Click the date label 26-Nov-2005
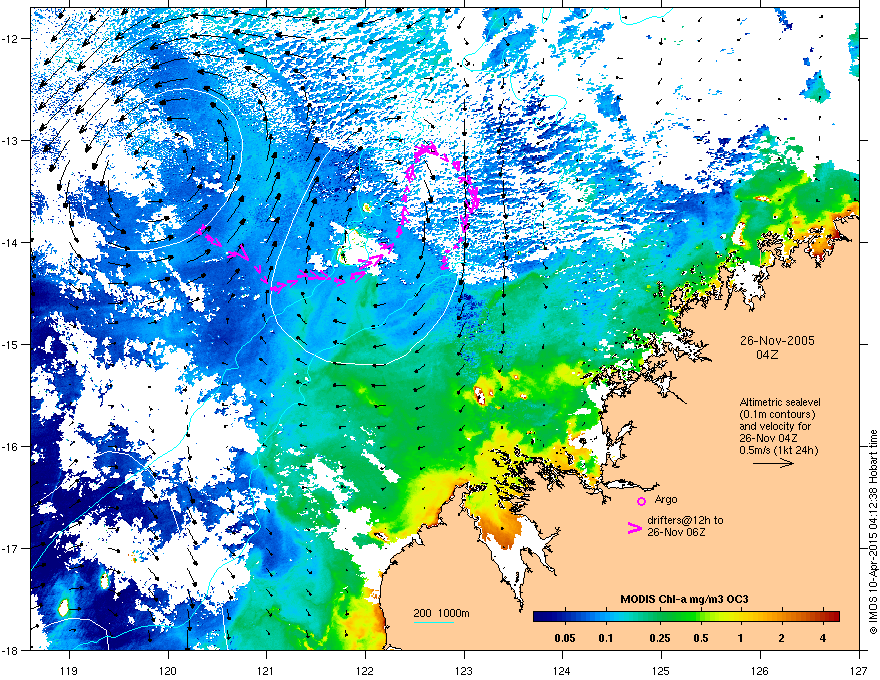This screenshot has height=680, width=880. (x=777, y=341)
